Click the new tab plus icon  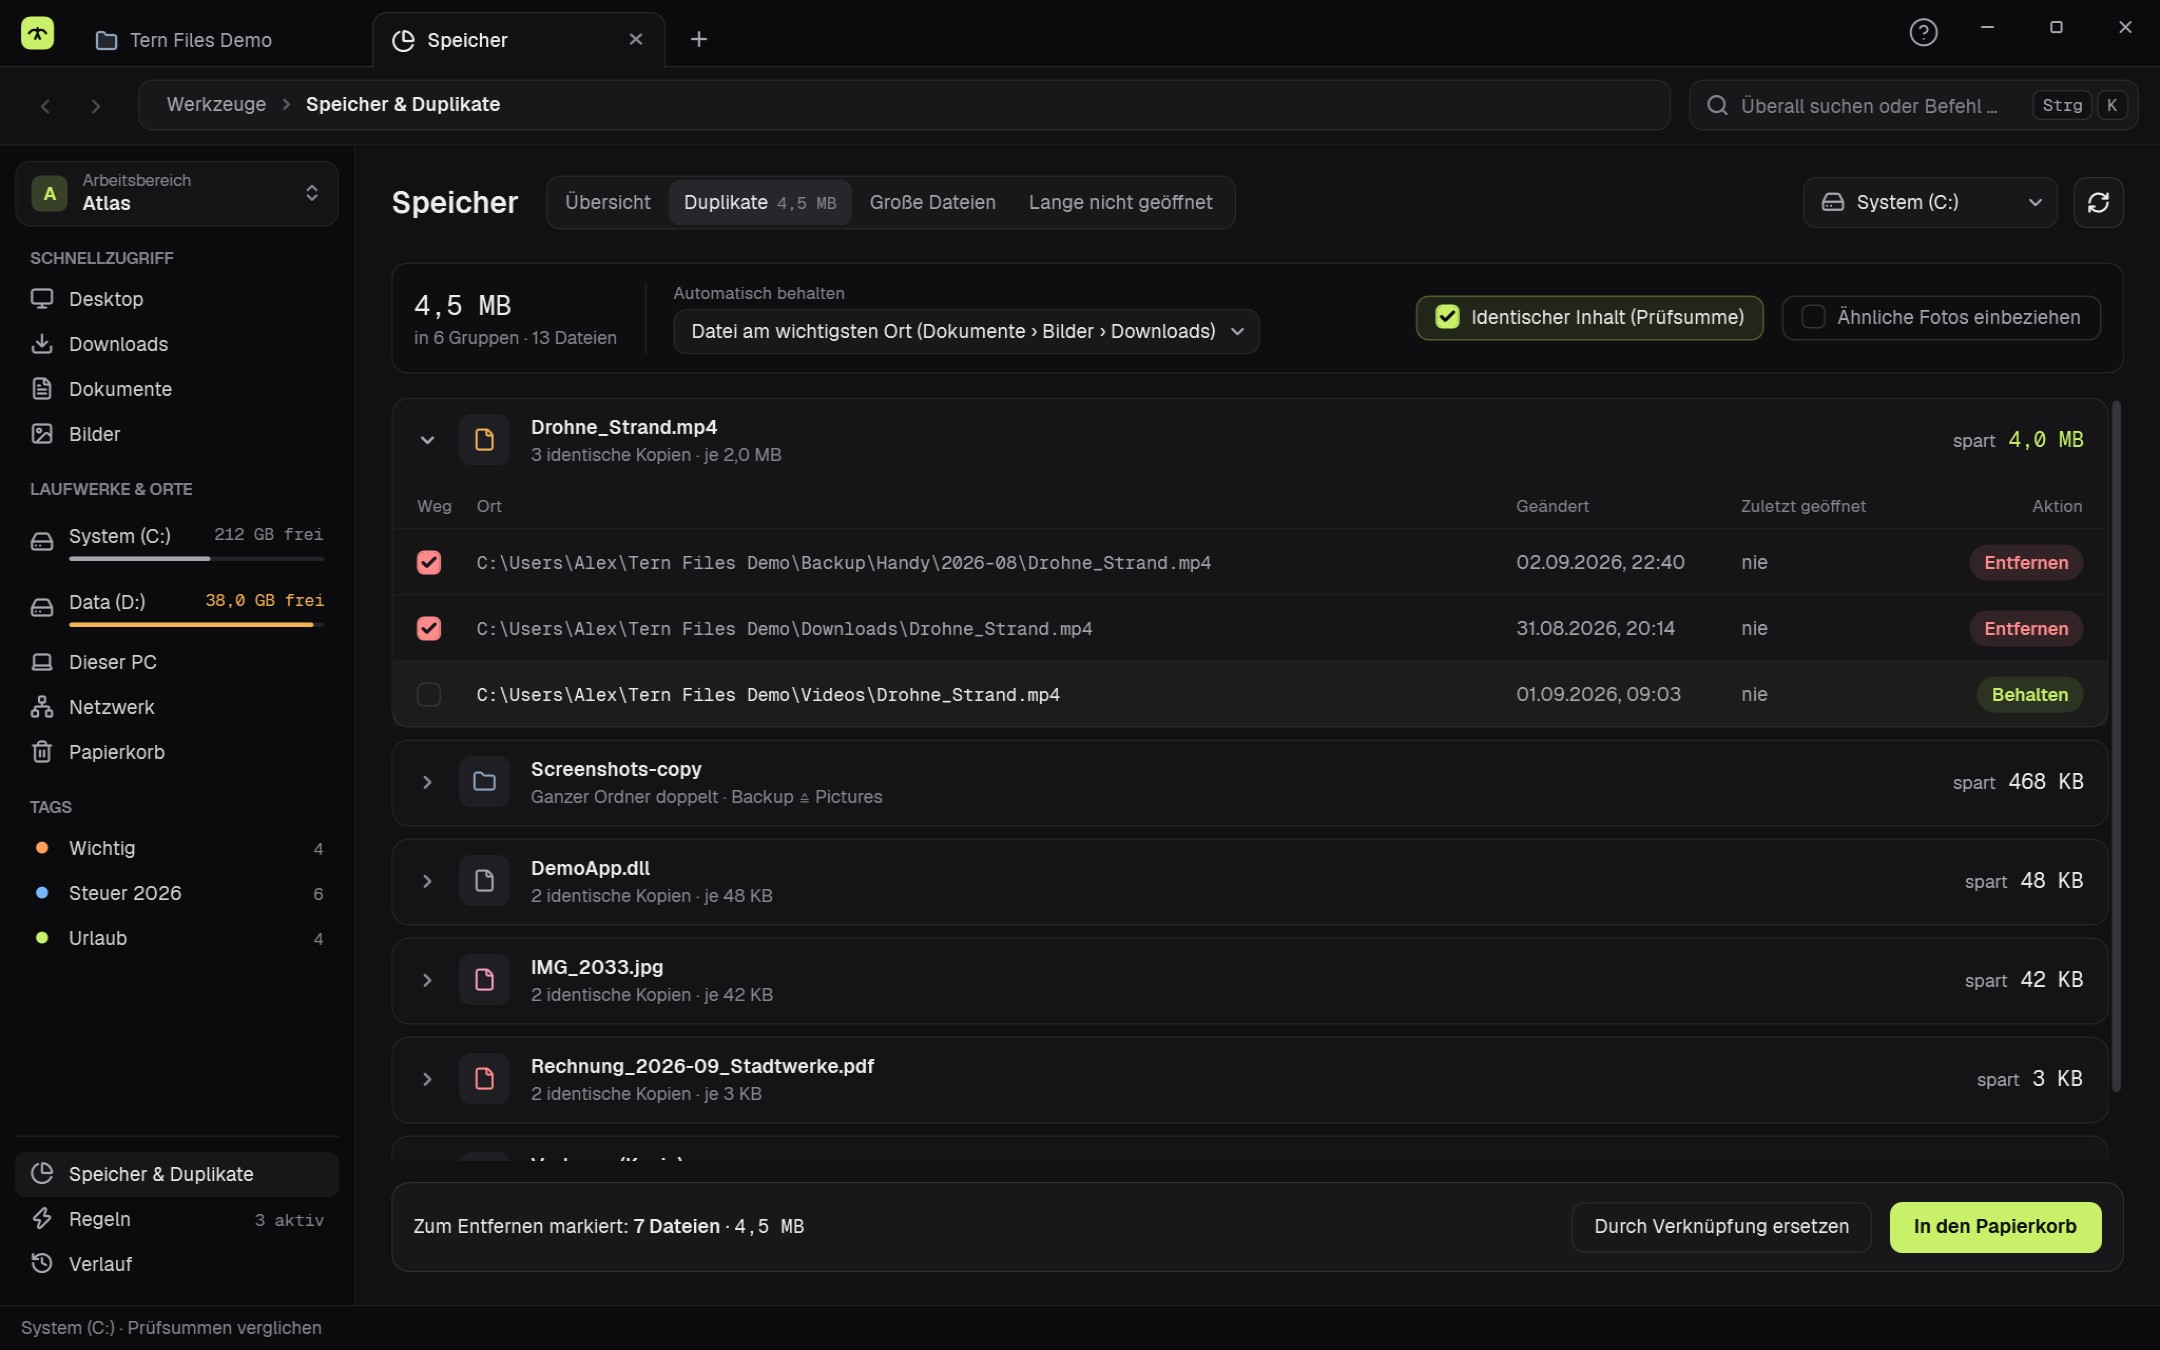(x=699, y=39)
